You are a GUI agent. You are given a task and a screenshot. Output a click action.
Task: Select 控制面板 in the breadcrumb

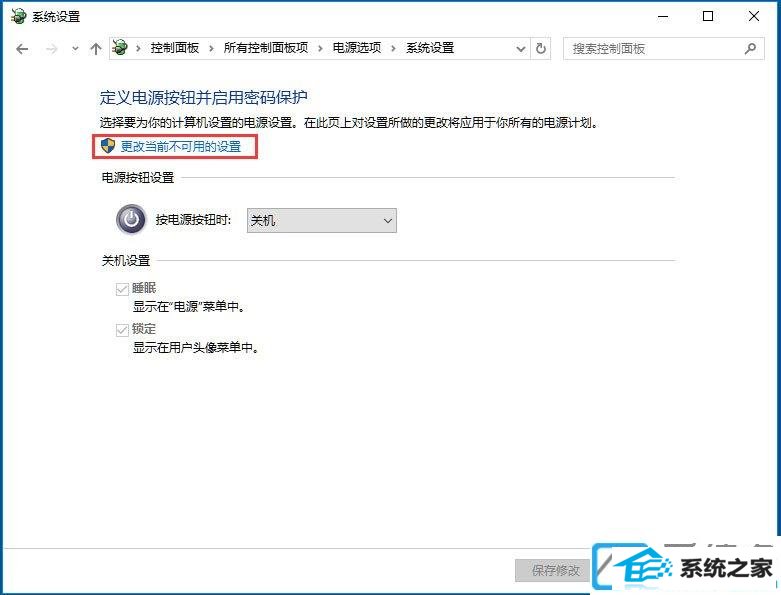click(x=175, y=48)
